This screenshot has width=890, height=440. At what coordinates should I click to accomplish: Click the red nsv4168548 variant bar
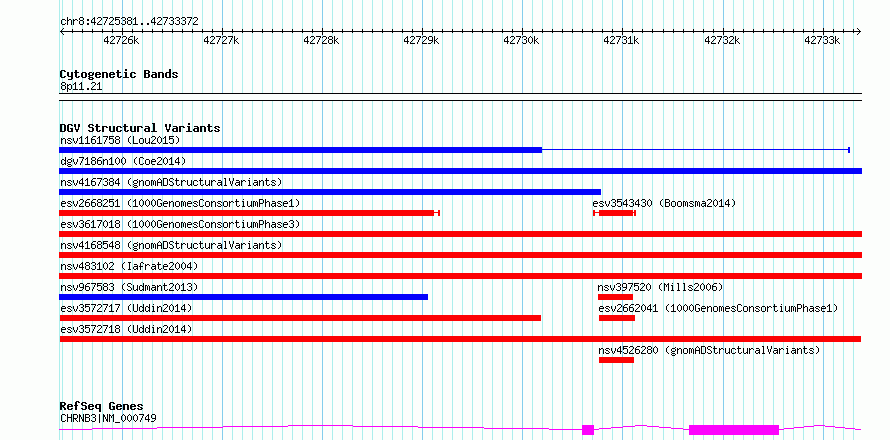[460, 255]
